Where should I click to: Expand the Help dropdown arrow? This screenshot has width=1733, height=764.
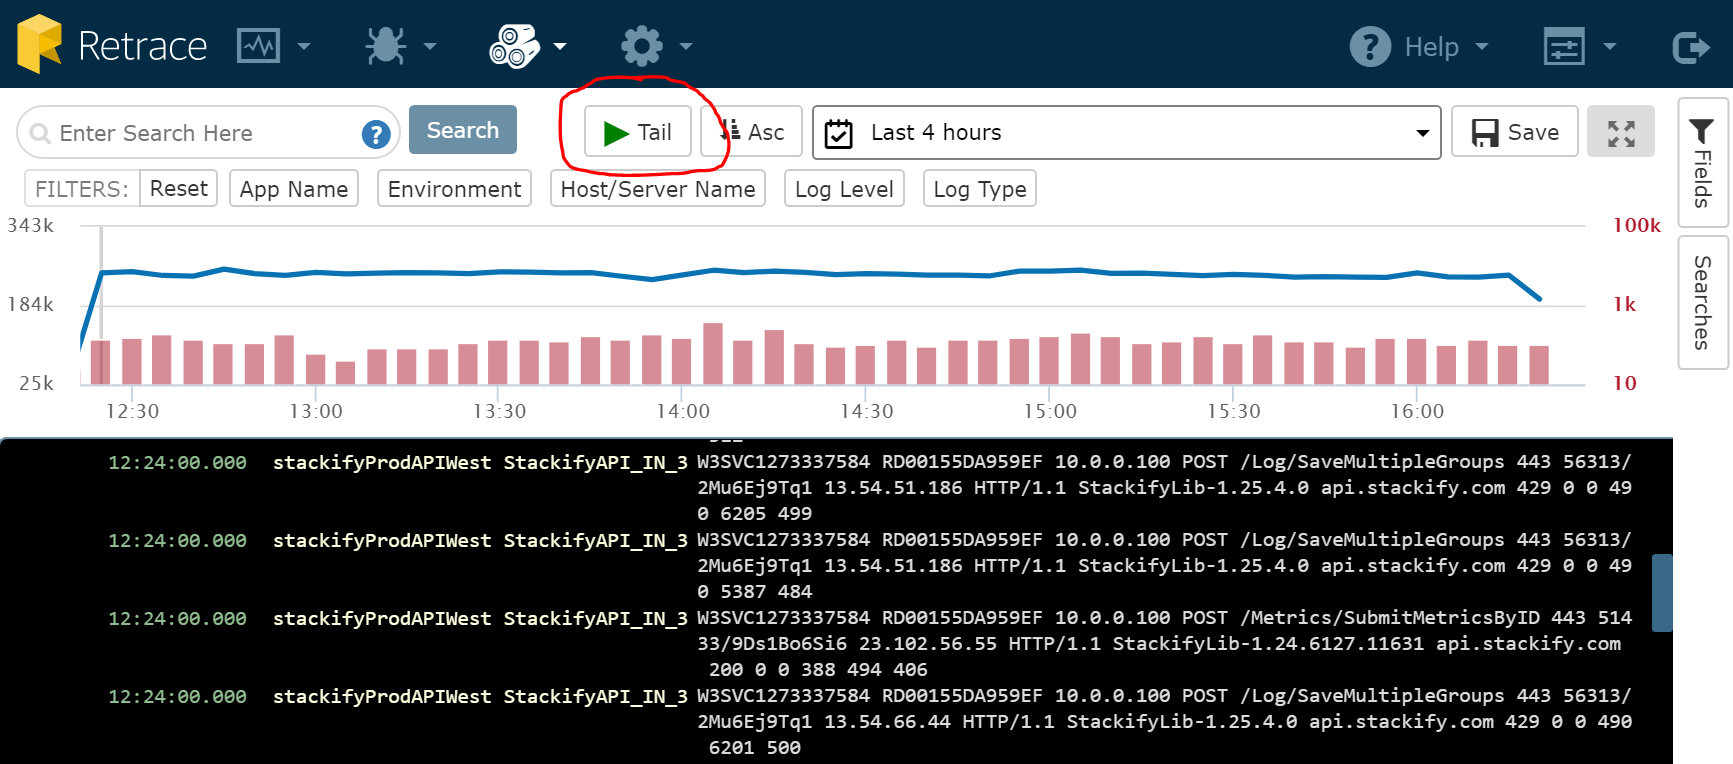[1482, 46]
